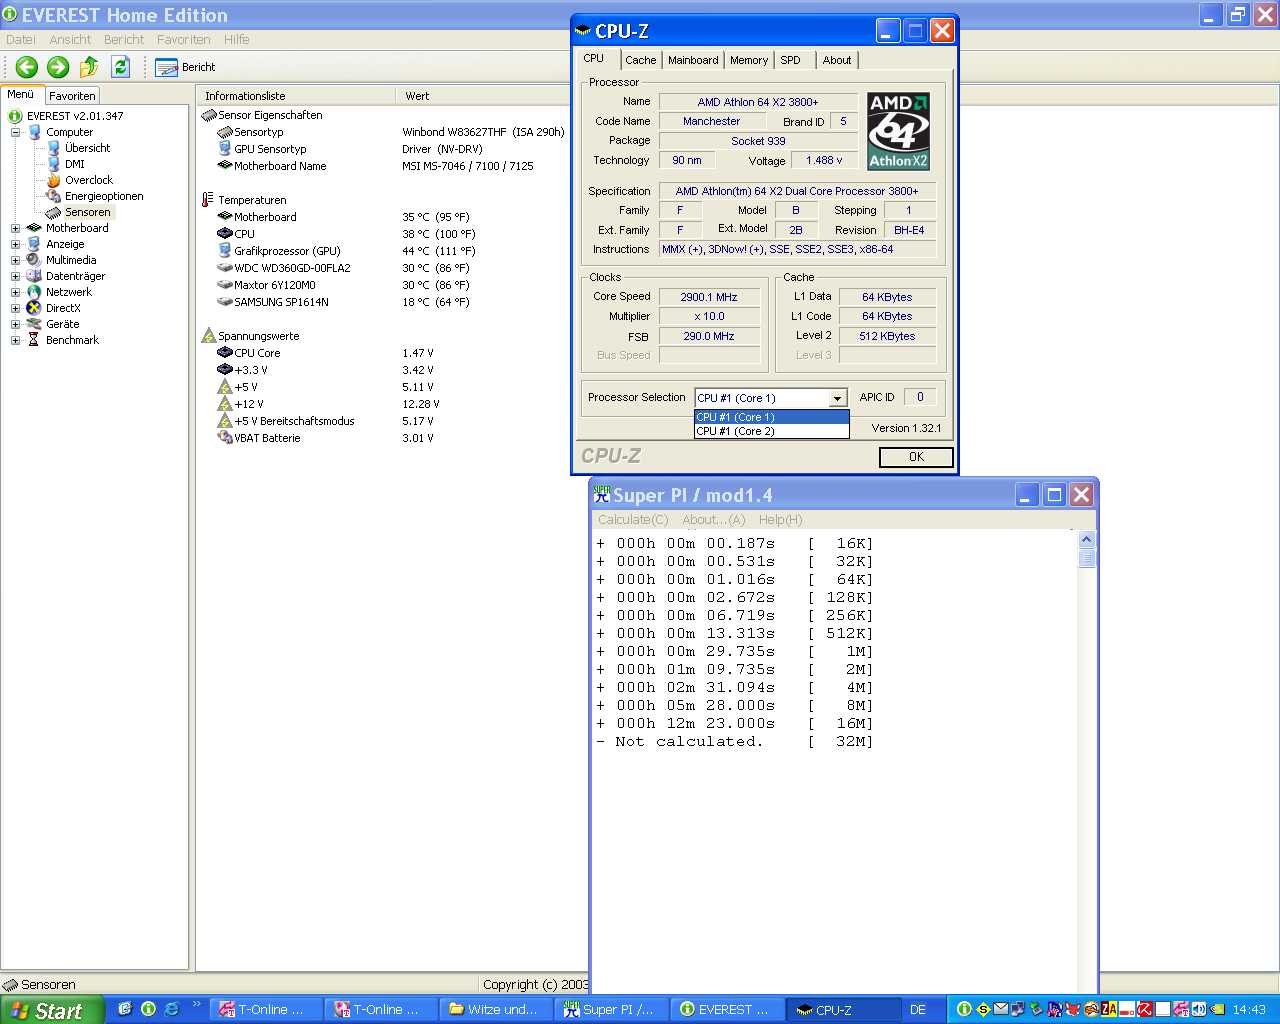Click the Informationsliste column header
This screenshot has height=1024, width=1280.
point(296,96)
